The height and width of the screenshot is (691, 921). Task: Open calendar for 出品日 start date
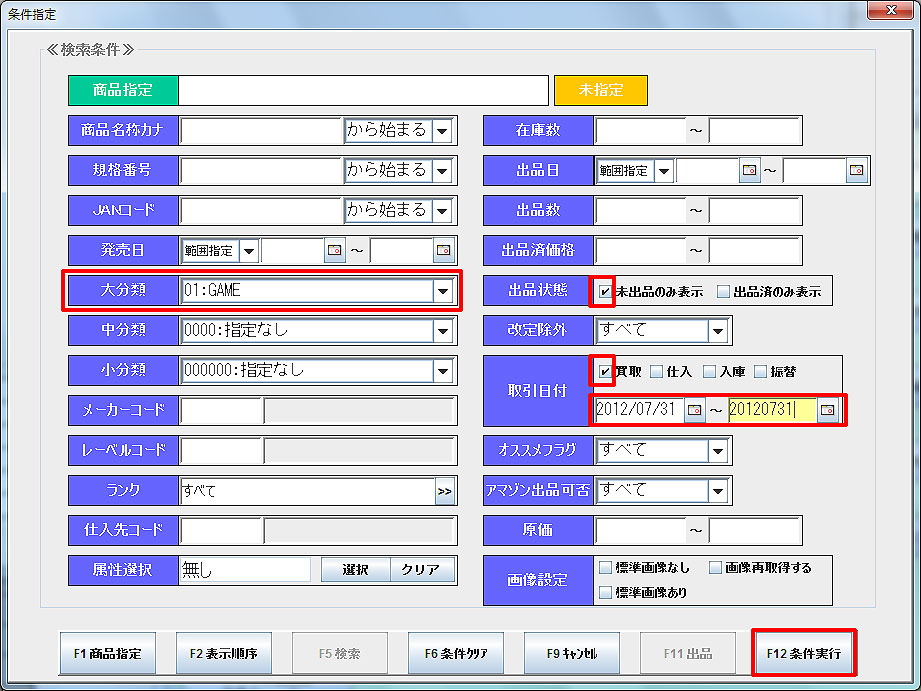750,170
